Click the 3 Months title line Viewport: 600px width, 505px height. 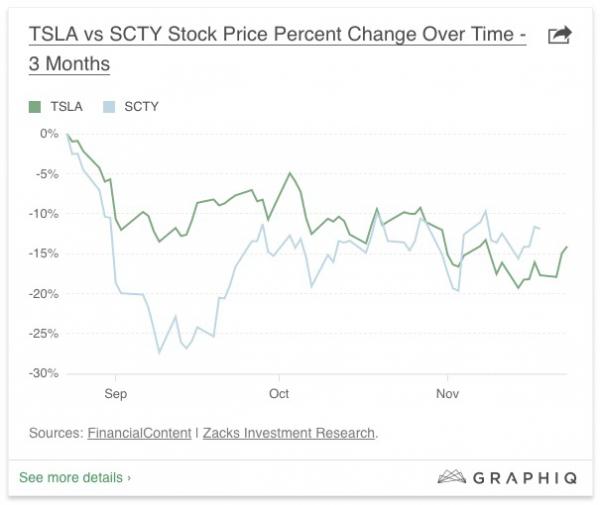coord(69,64)
